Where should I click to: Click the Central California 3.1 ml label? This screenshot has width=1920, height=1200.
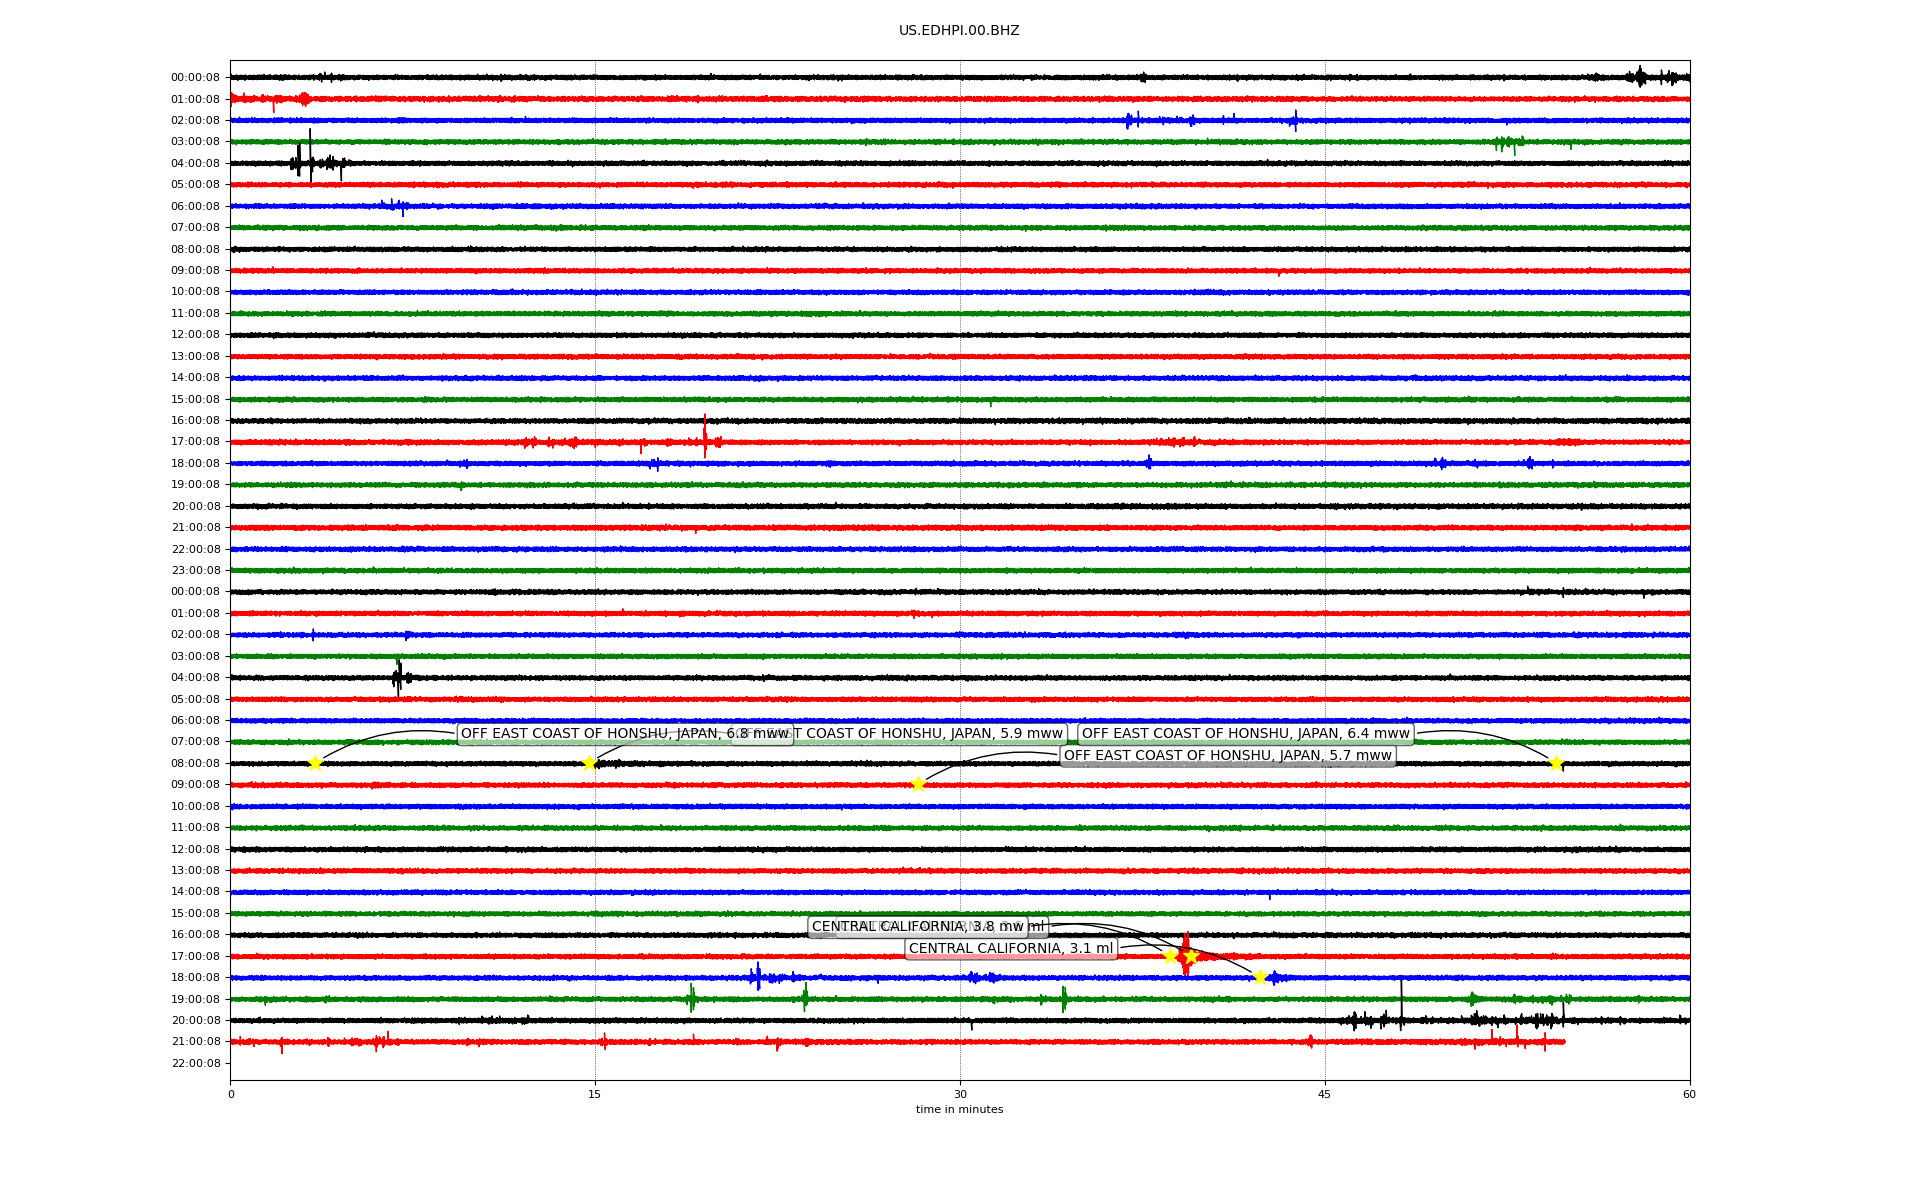click(x=1010, y=949)
